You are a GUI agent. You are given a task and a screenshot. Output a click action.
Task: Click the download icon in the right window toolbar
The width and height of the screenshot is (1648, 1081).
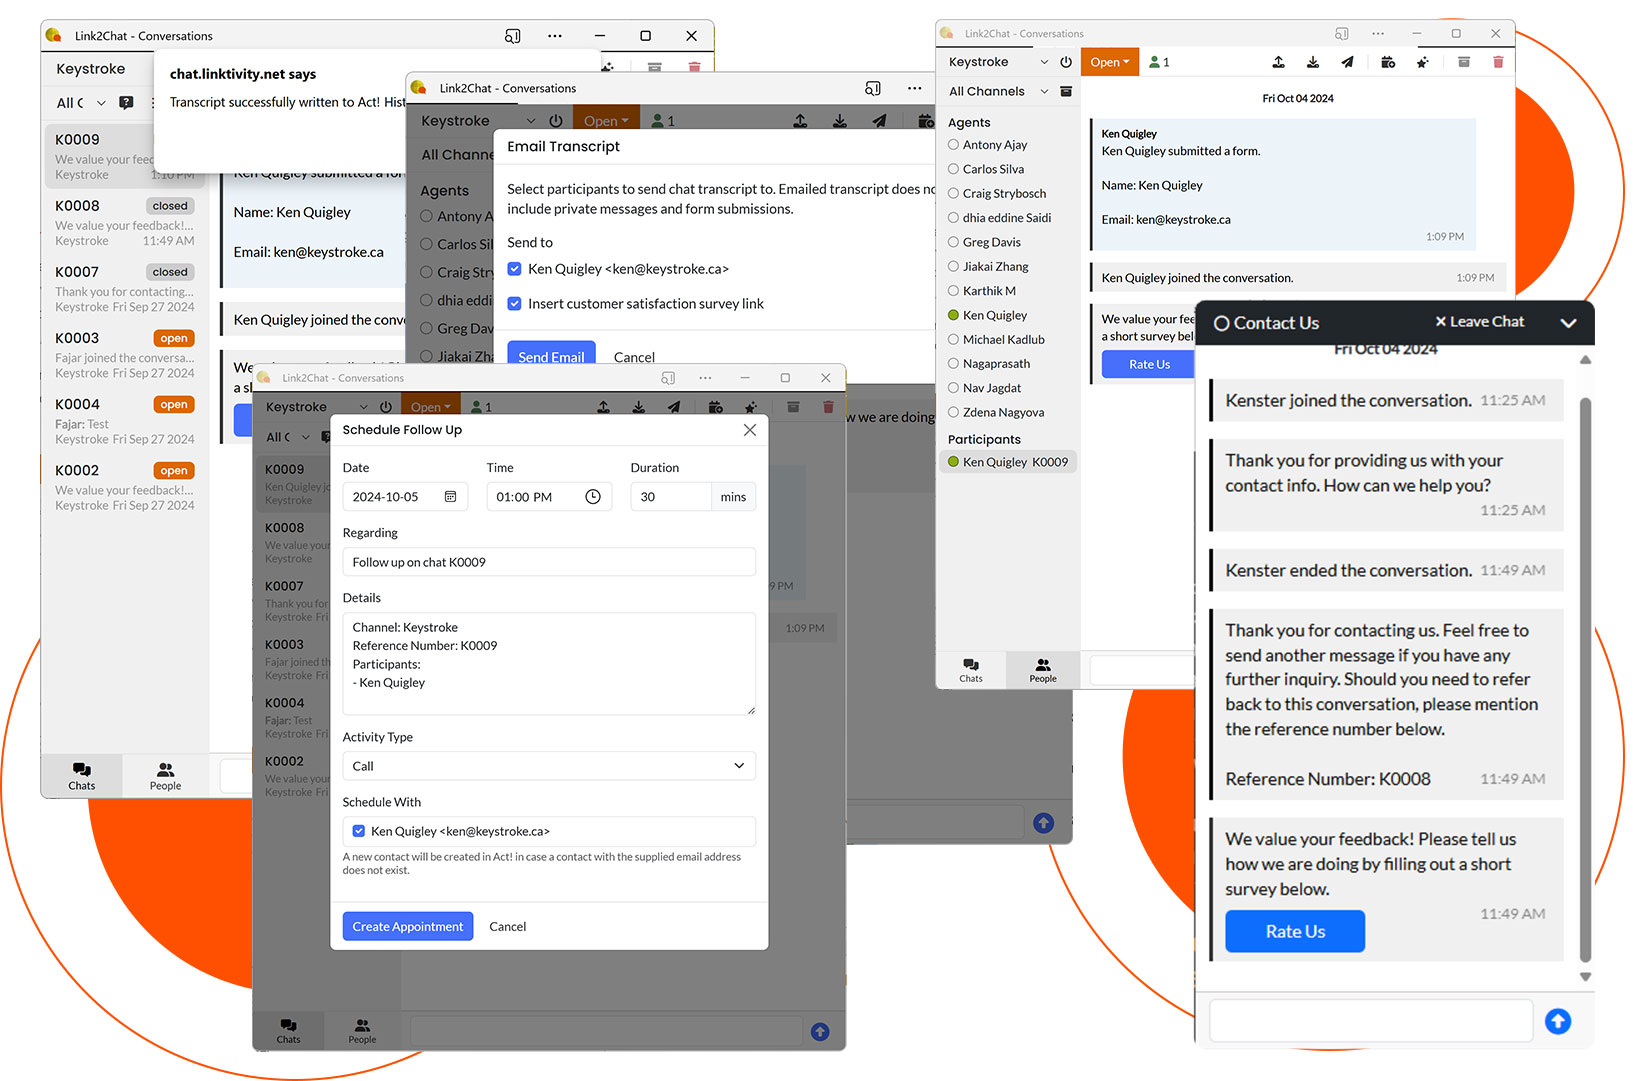1313,62
